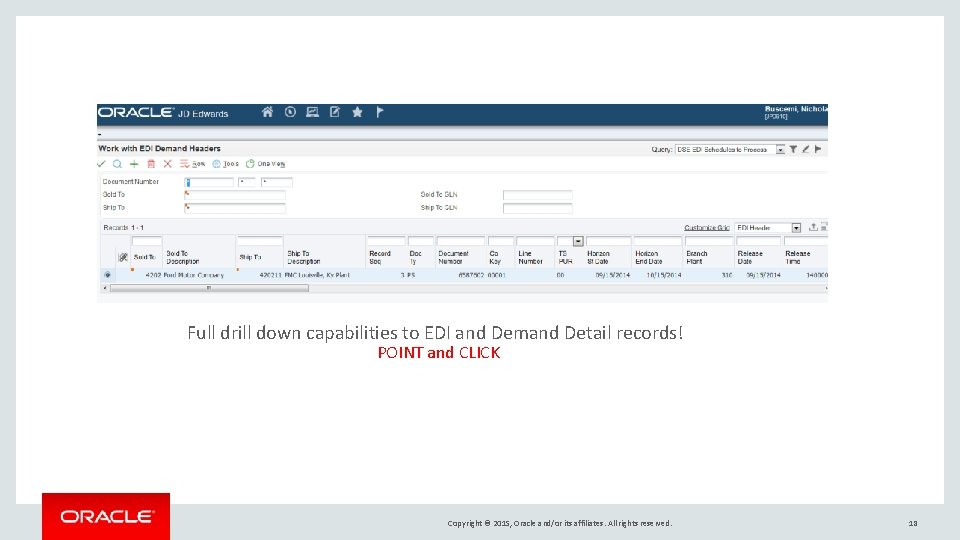960x540 pixels.
Task: Open the EDI Header grid format dropdown
Action: point(796,228)
